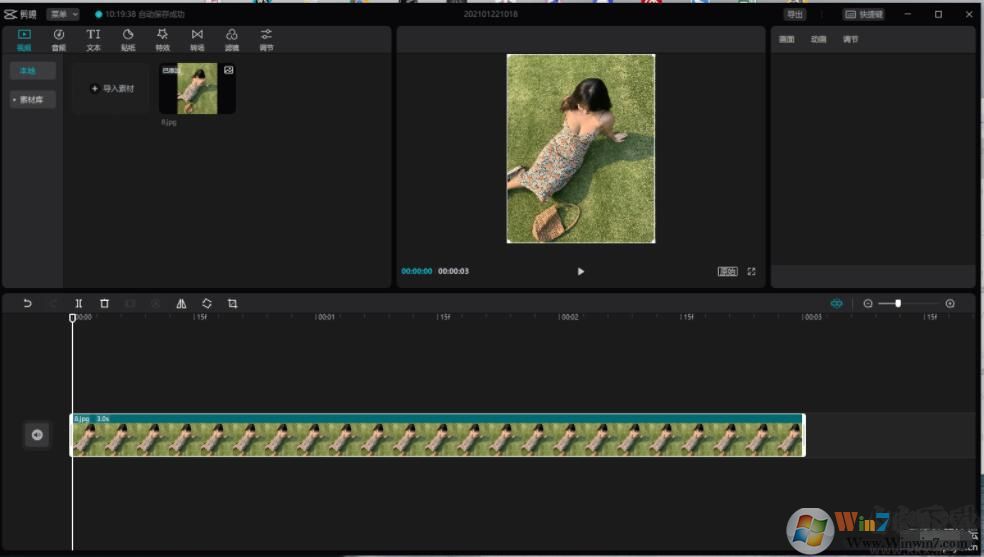Open the 特效 (Effects) panel
Image resolution: width=984 pixels, height=557 pixels.
[x=162, y=39]
